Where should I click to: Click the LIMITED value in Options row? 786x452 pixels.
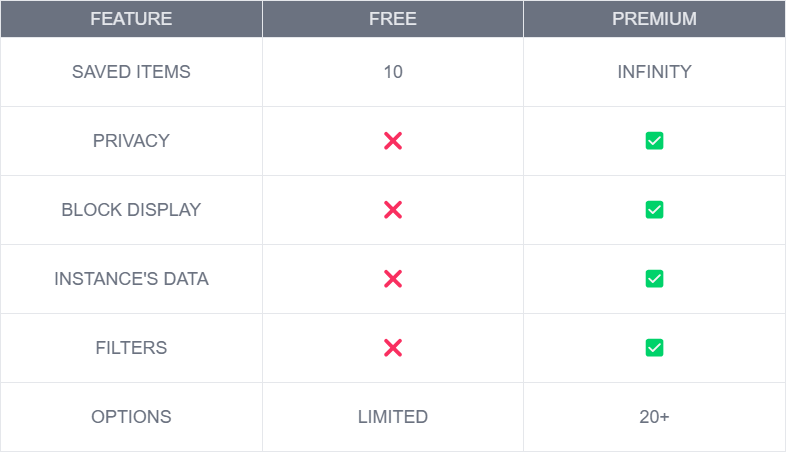(393, 417)
